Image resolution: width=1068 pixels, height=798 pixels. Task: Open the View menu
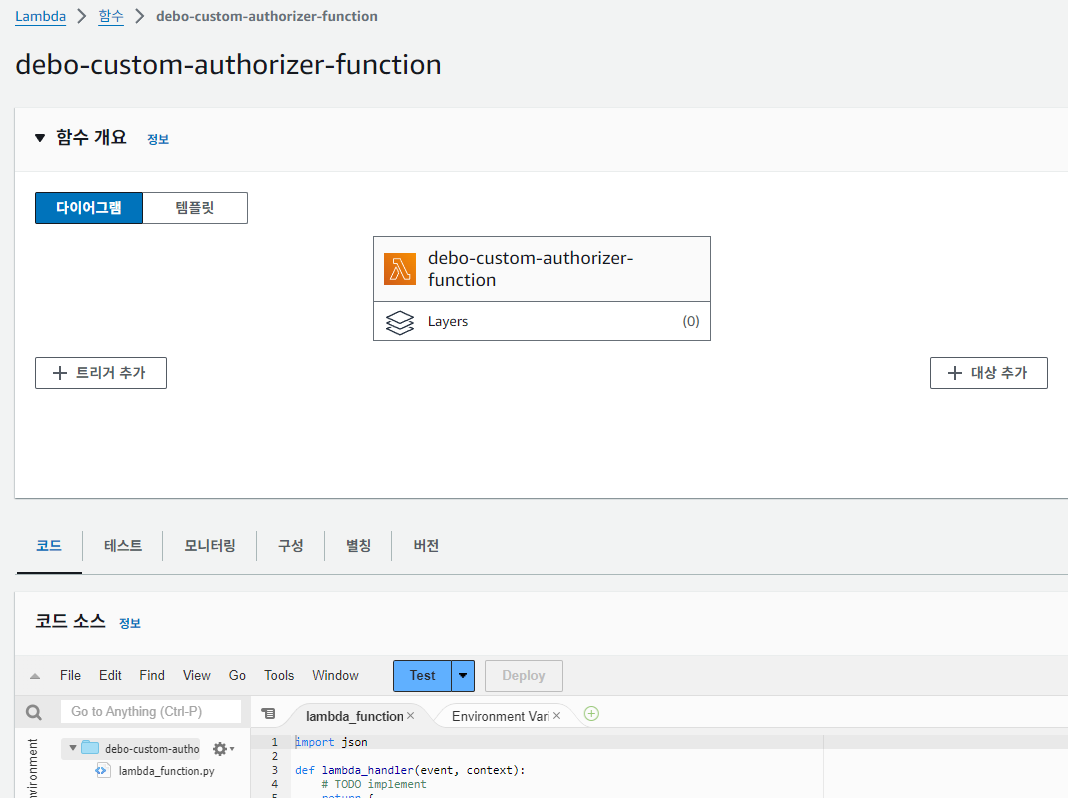point(197,675)
